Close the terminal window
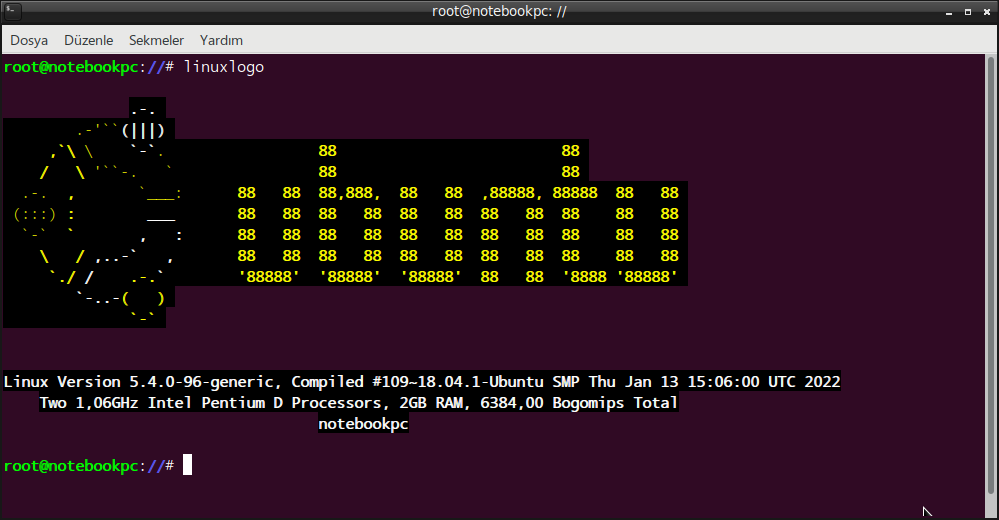Viewport: 999px width, 520px height. (x=987, y=12)
